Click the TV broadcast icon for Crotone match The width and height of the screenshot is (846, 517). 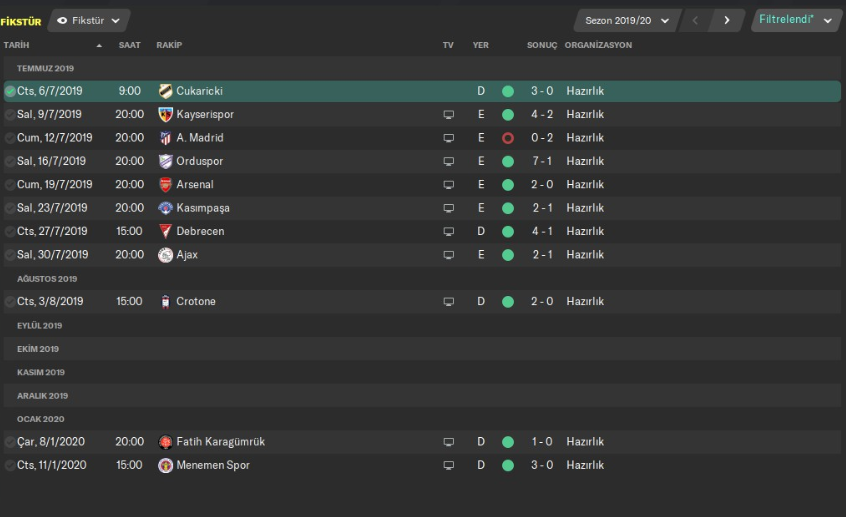click(x=449, y=301)
